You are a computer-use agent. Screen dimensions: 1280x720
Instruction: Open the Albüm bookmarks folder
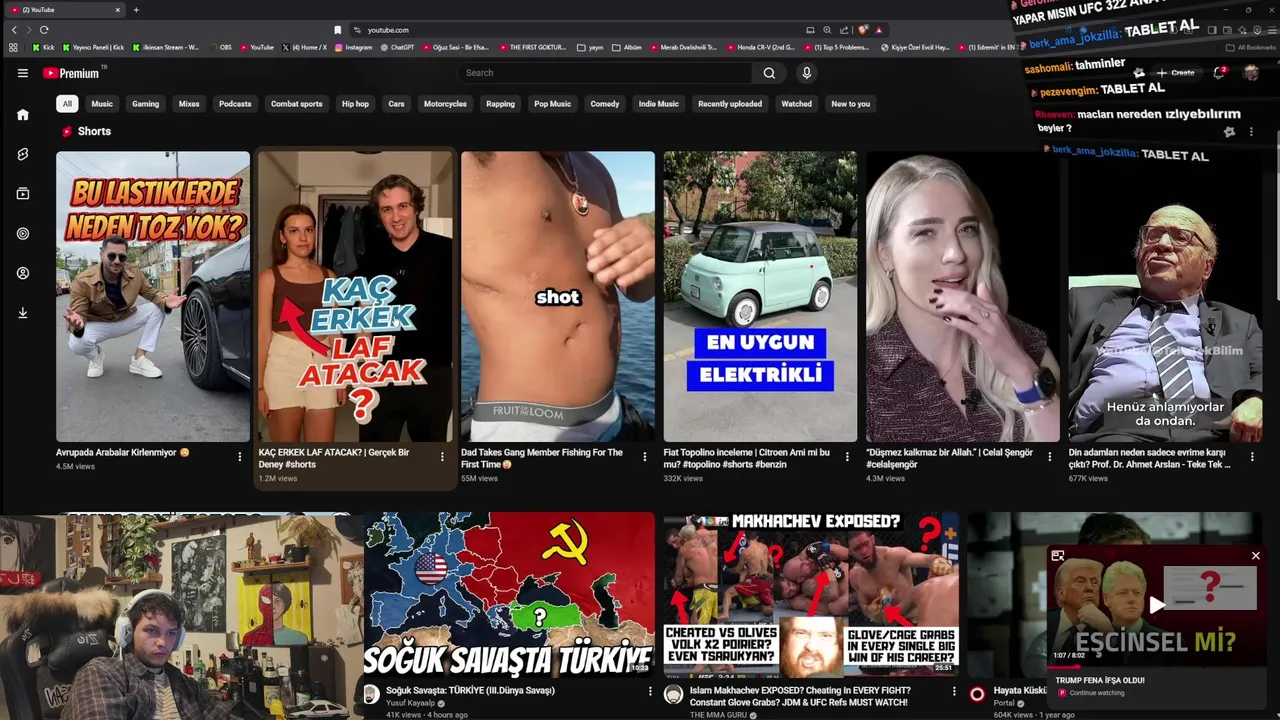(627, 47)
